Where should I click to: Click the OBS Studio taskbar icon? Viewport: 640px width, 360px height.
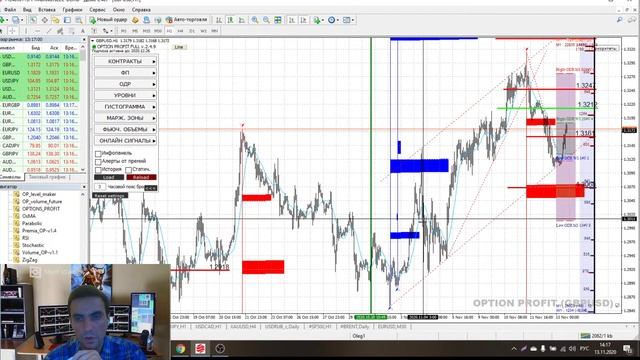(220, 349)
